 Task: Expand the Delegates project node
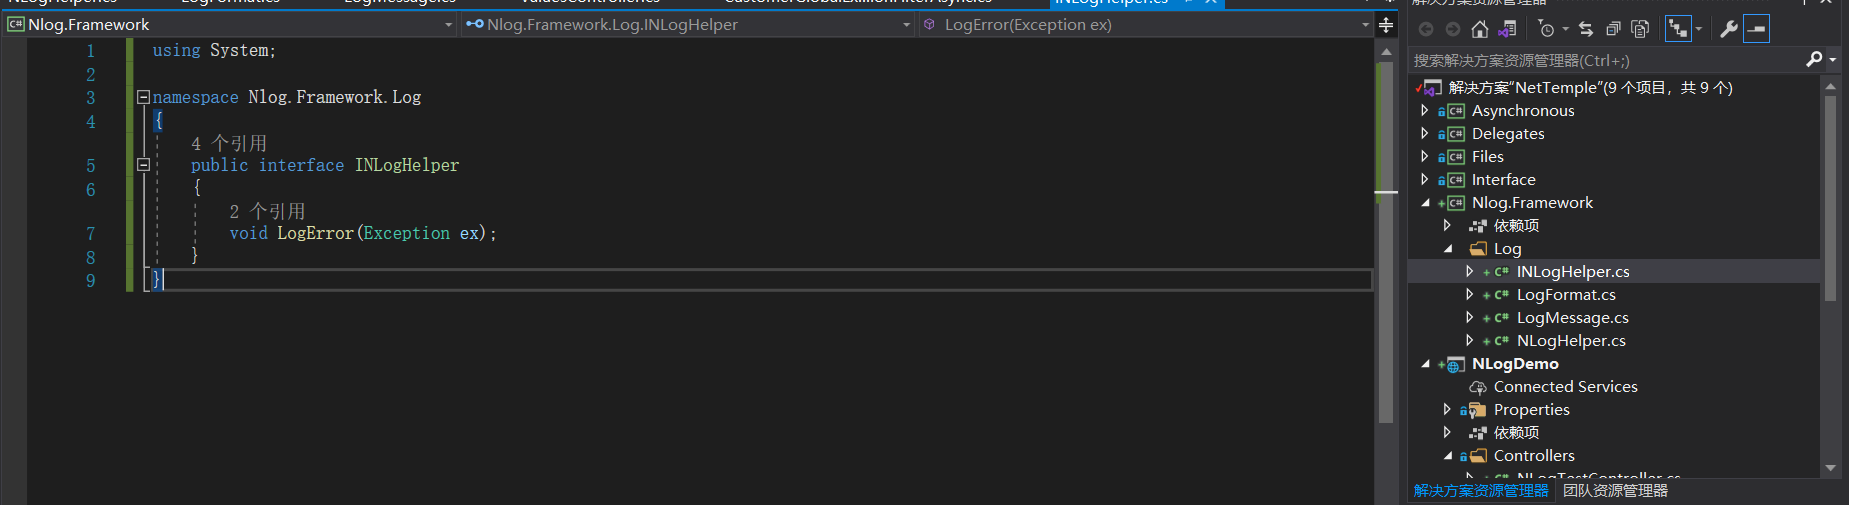point(1425,133)
